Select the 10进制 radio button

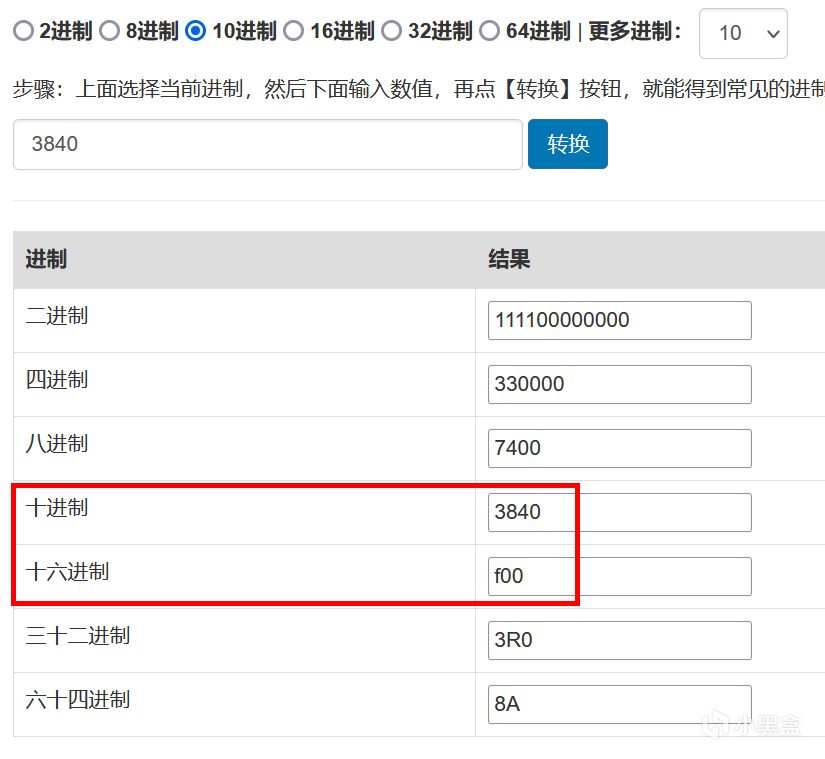(x=196, y=32)
